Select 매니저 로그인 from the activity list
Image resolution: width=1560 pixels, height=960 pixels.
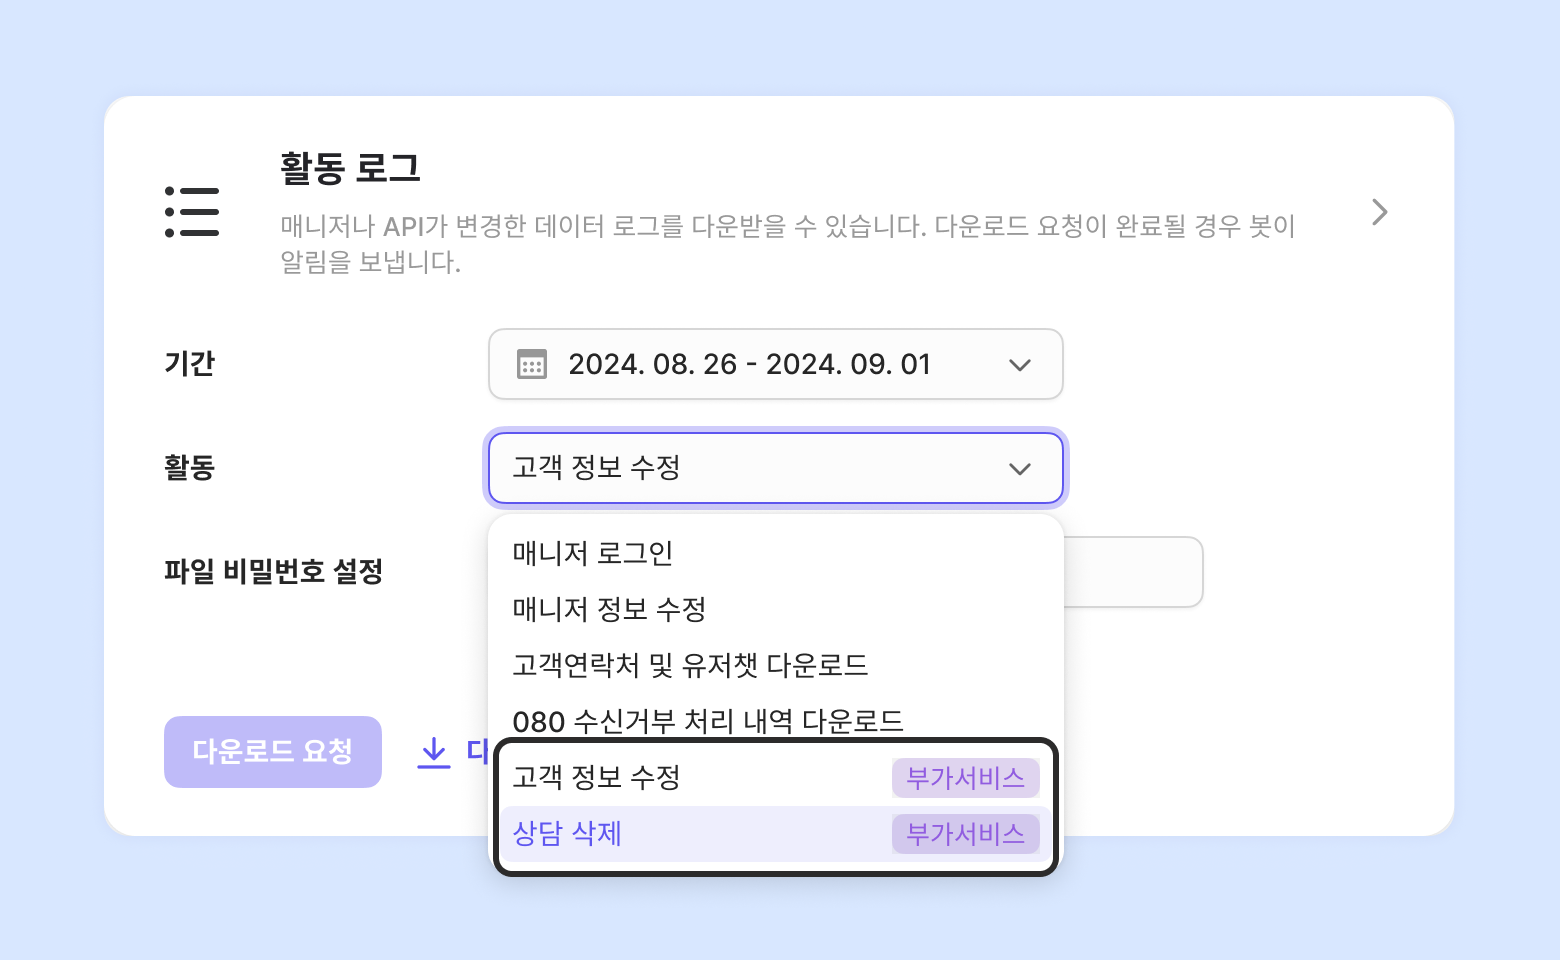pyautogui.click(x=593, y=553)
